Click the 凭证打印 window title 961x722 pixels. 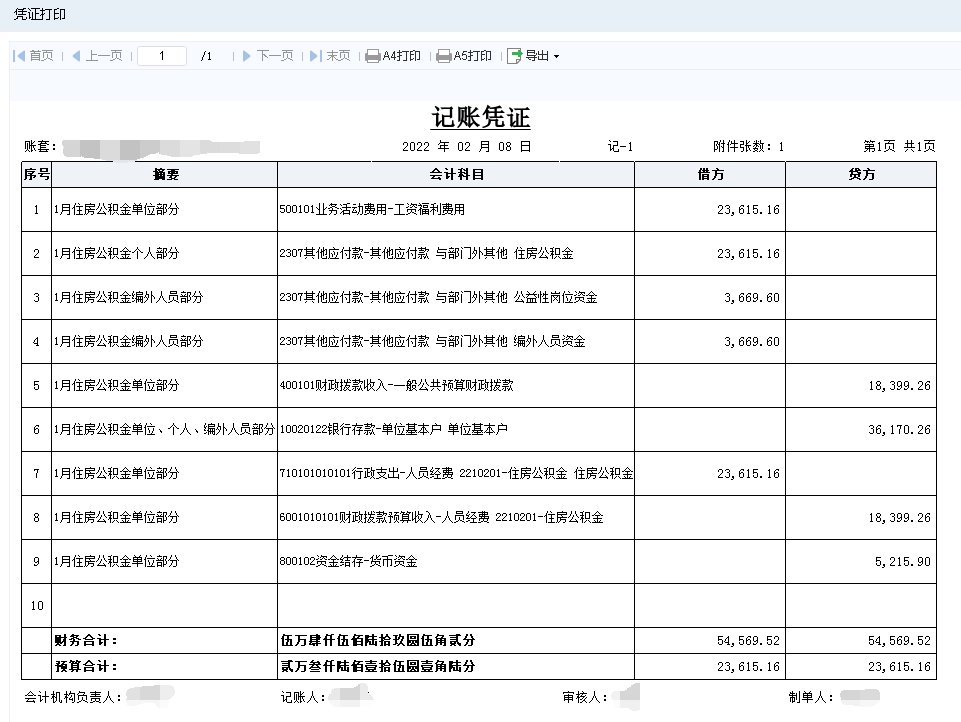[40, 14]
